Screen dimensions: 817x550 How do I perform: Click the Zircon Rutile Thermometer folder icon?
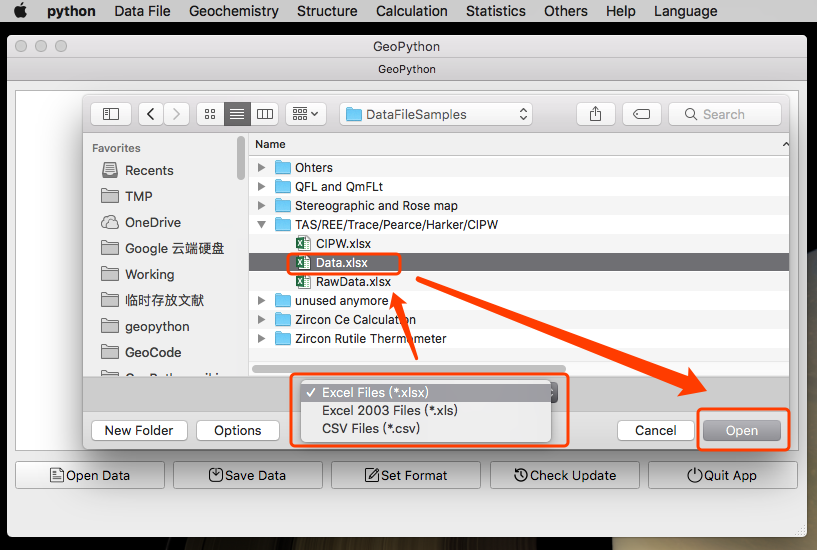[282, 339]
